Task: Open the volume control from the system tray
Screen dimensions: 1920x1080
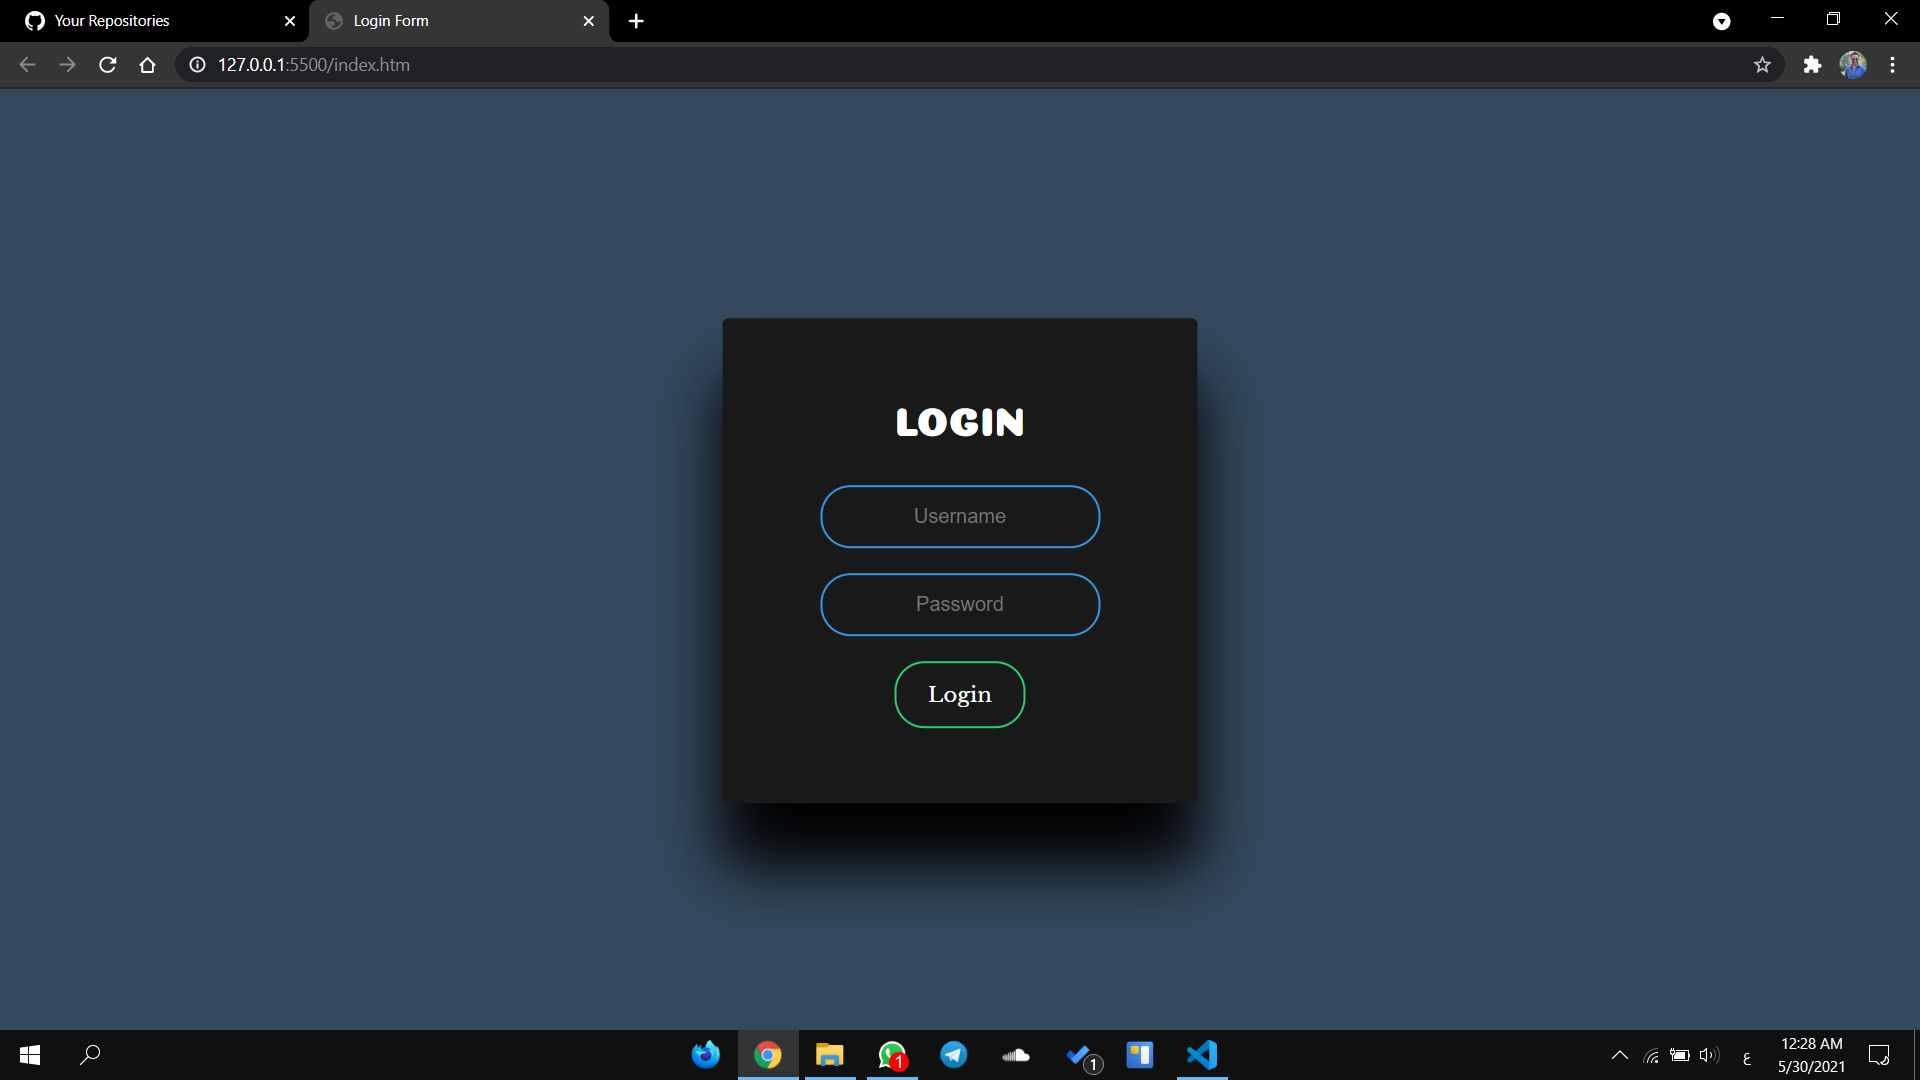Action: [1709, 1055]
